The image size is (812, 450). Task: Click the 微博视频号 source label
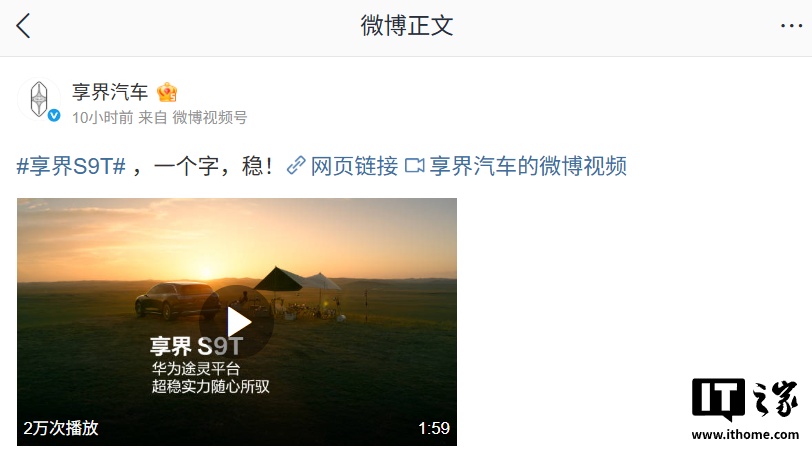click(209, 118)
